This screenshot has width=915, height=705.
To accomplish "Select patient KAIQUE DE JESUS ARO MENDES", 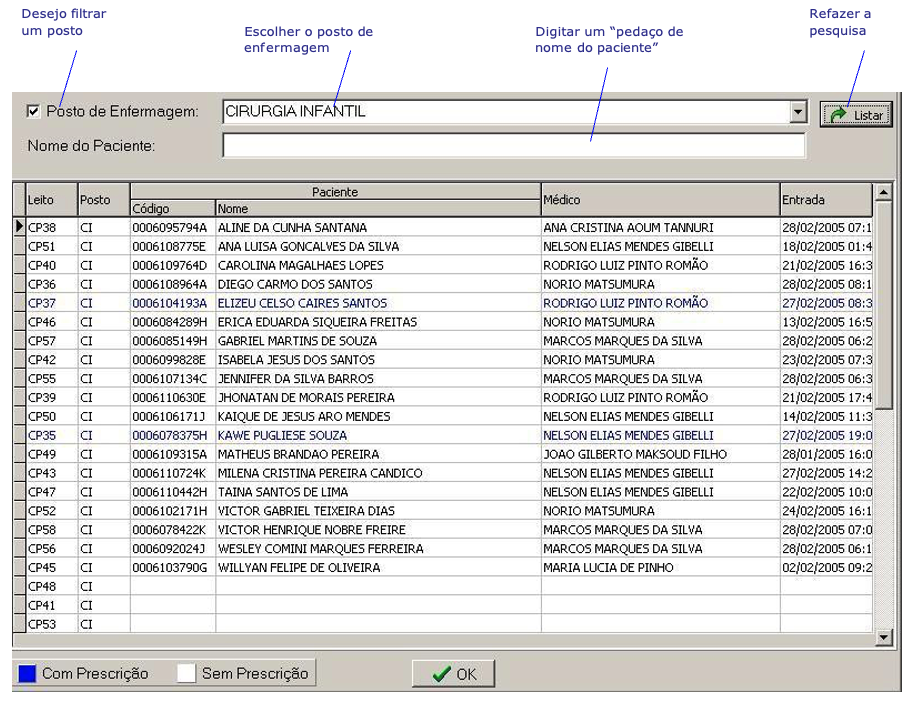I will (x=304, y=417).
